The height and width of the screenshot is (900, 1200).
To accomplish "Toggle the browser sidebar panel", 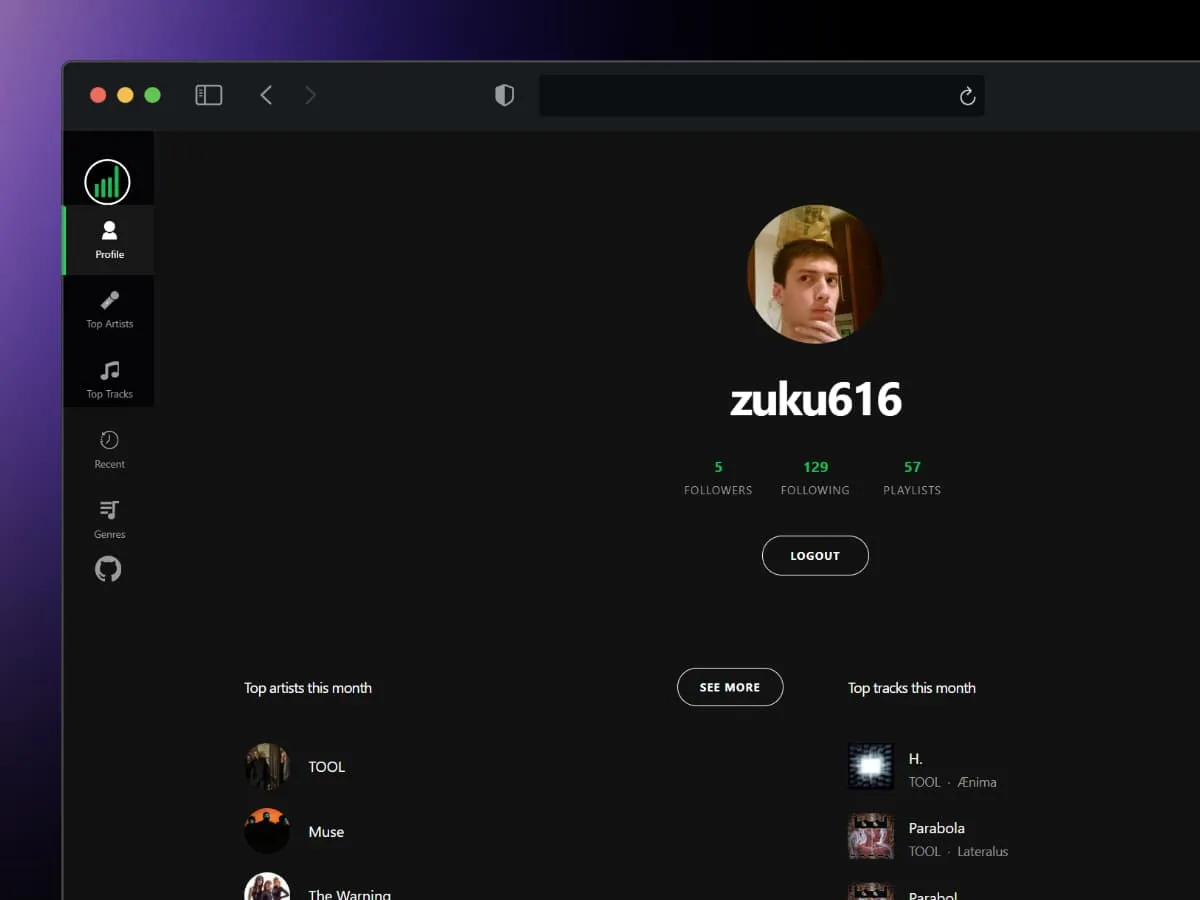I will pyautogui.click(x=208, y=95).
